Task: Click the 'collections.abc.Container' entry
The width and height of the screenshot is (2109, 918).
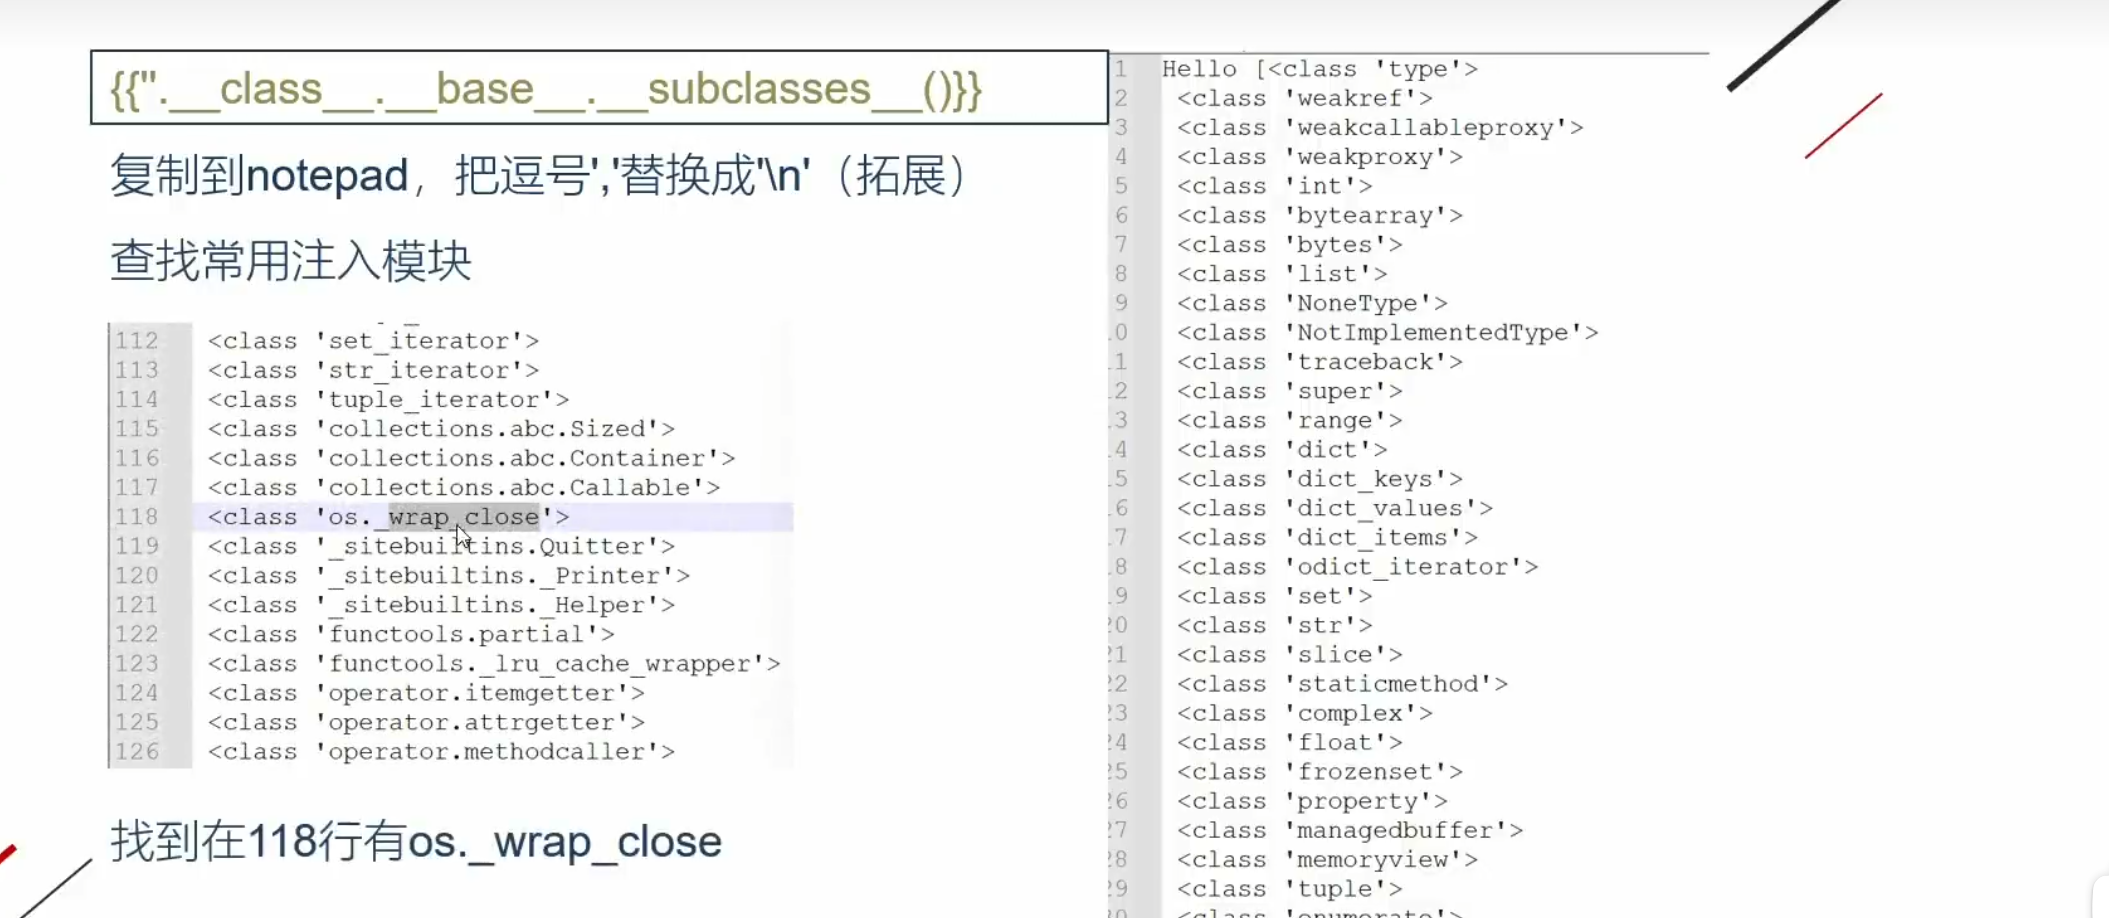Action: tap(471, 458)
